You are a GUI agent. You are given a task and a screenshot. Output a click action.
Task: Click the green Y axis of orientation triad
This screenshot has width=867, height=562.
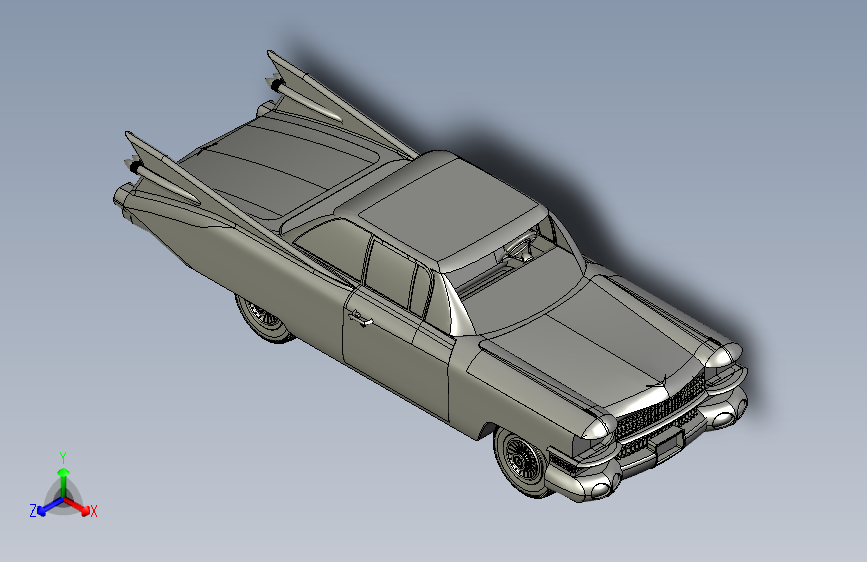(x=64, y=482)
